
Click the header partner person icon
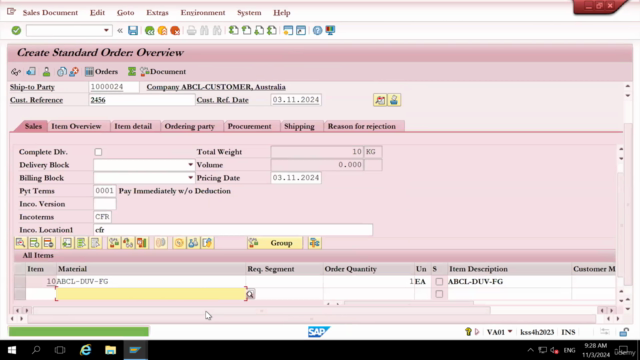[x=47, y=72]
